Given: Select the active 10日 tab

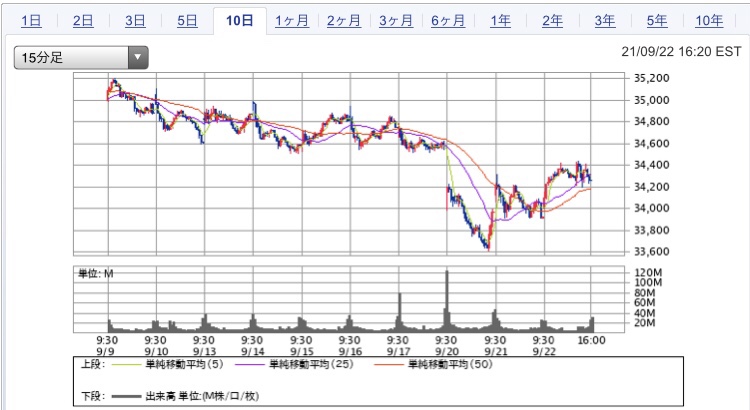Looking at the screenshot, I should tap(240, 21).
